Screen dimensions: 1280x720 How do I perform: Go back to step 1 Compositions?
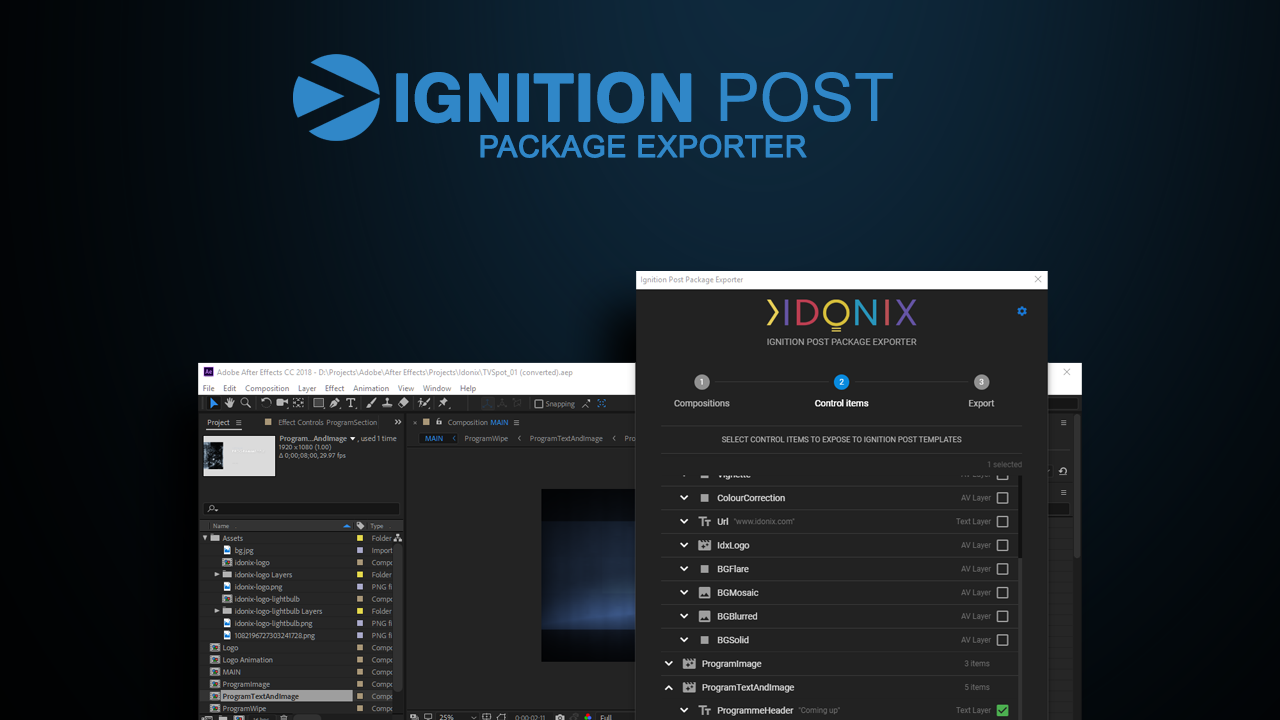[702, 382]
